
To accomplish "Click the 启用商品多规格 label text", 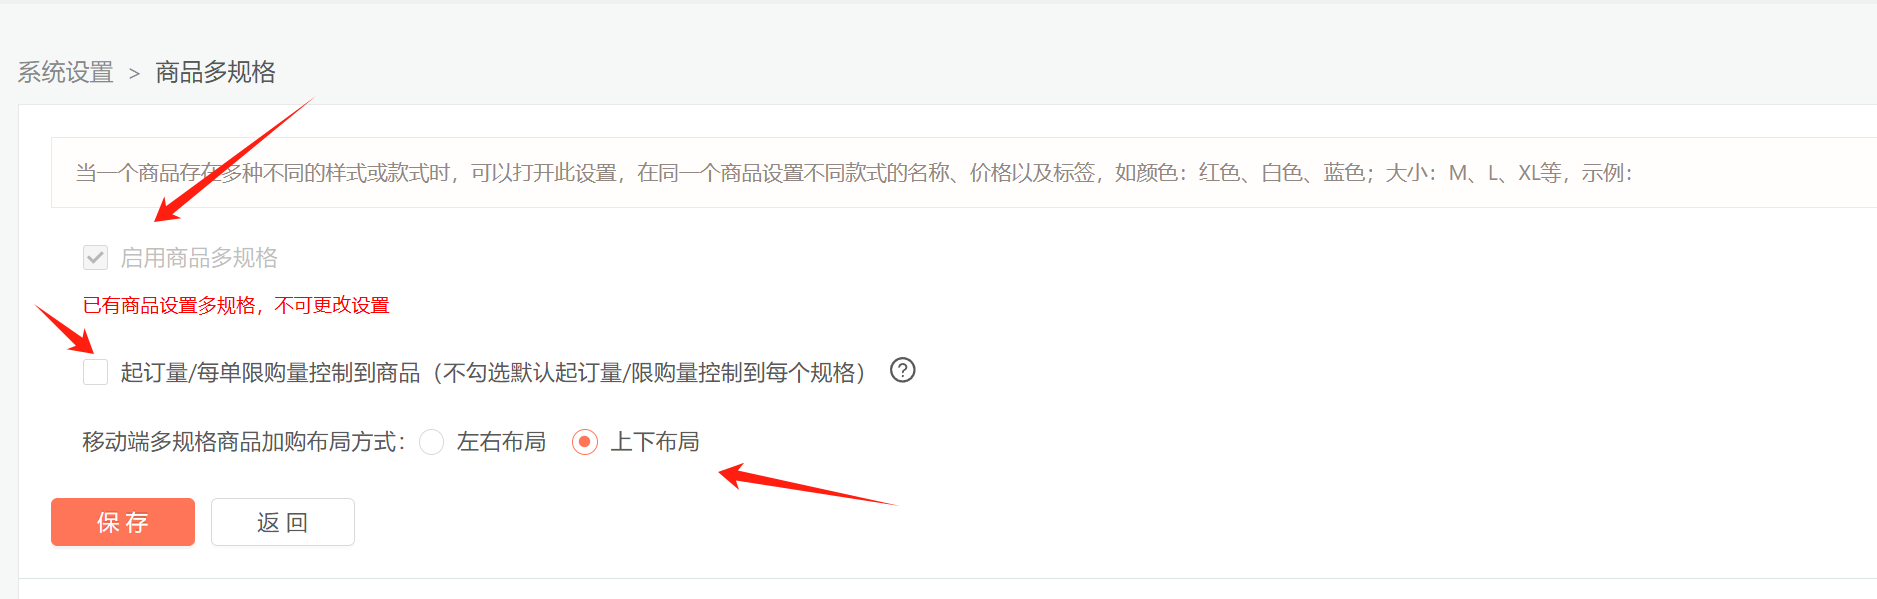I will 199,258.
